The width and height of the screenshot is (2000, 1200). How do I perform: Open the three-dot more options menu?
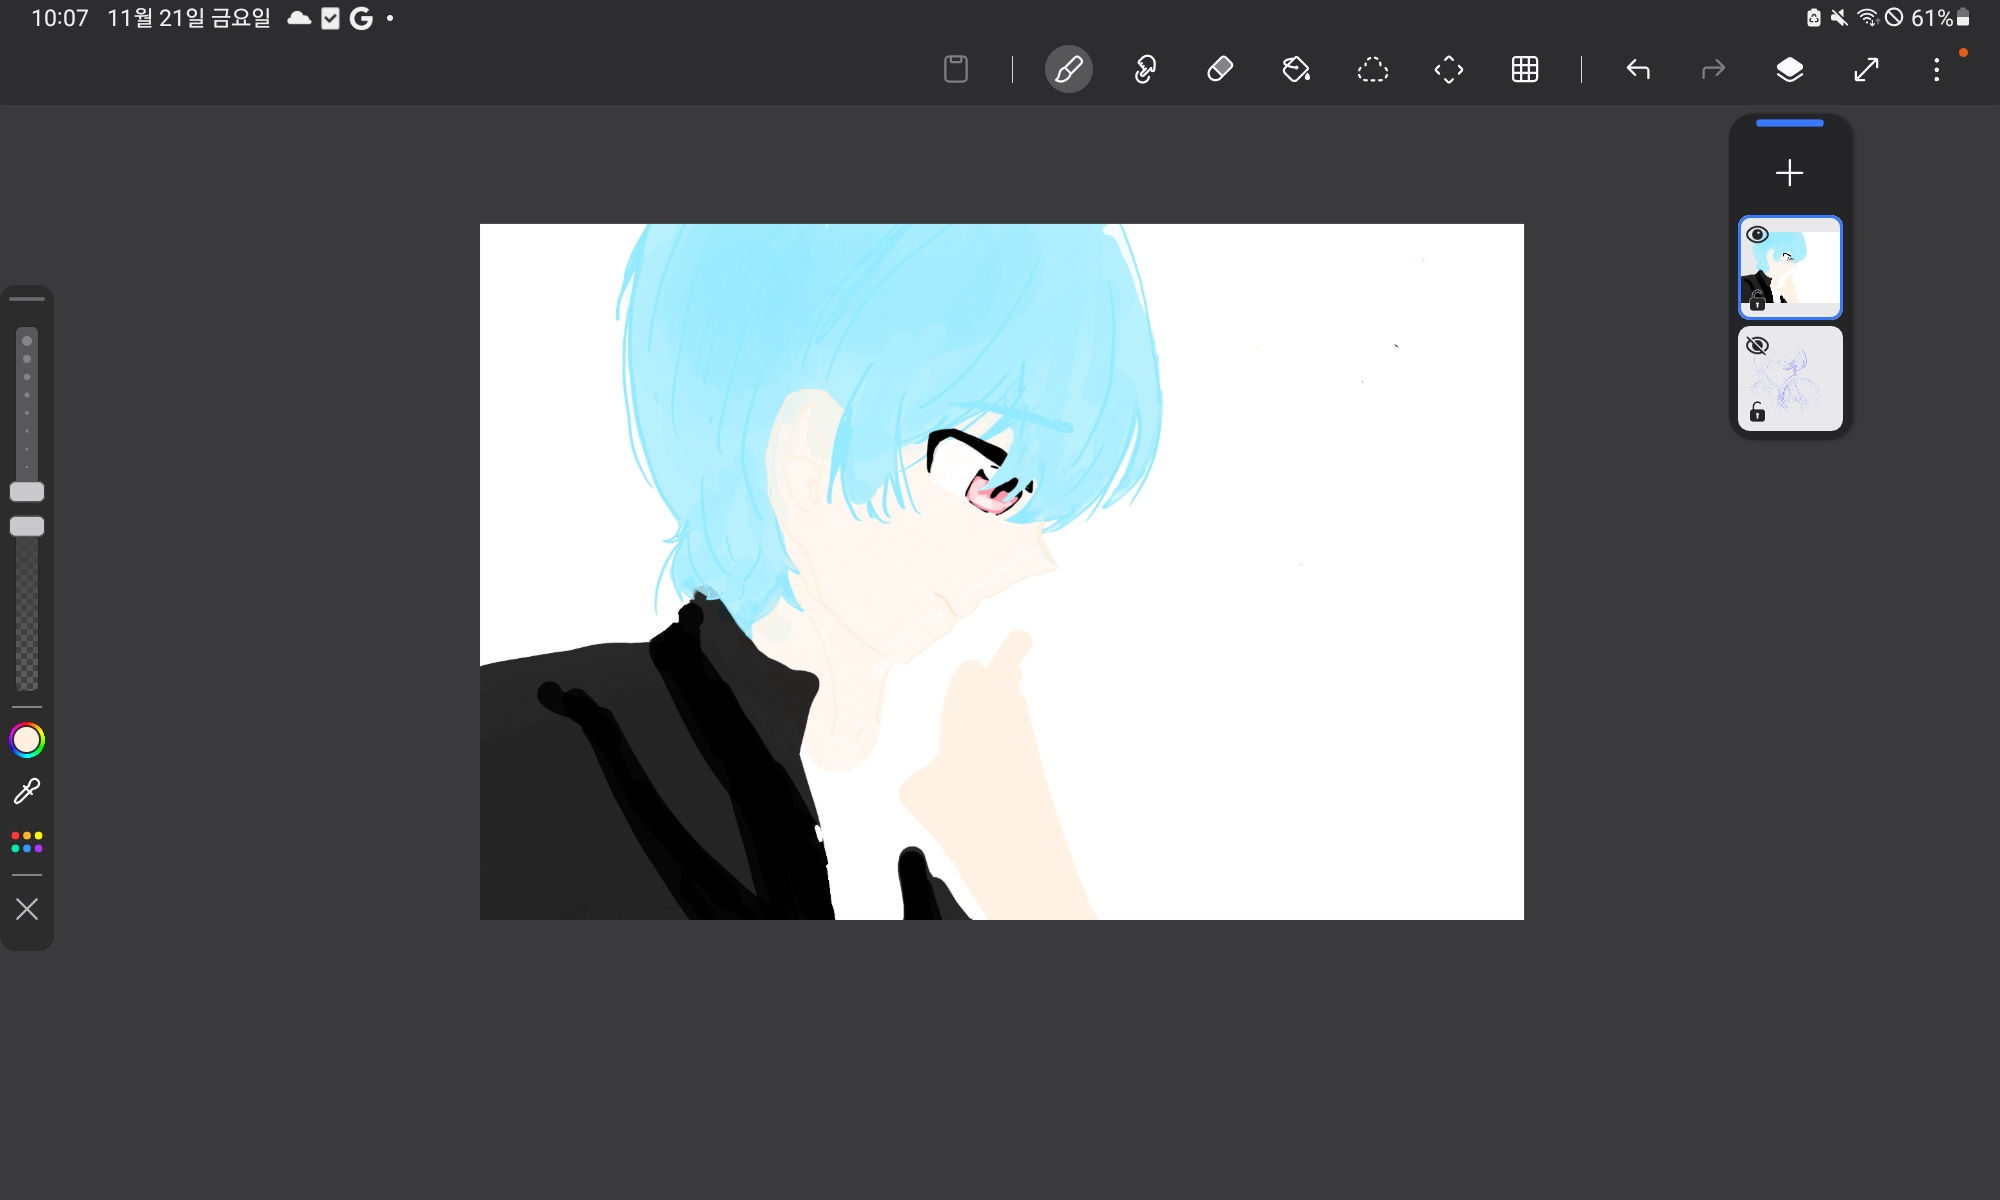[x=1936, y=70]
